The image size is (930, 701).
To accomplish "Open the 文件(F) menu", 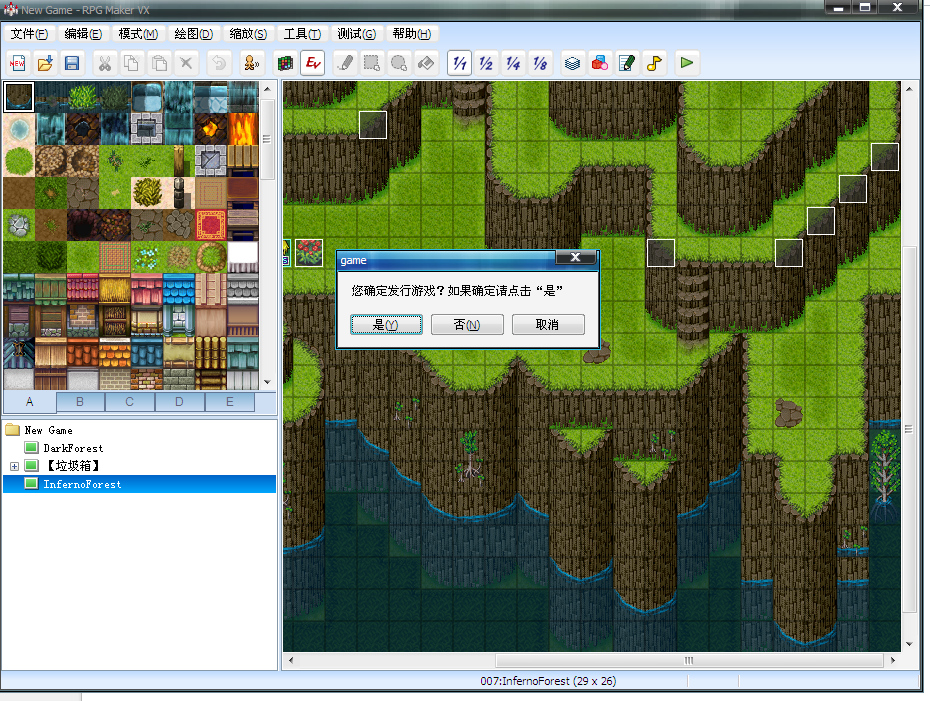I will click(x=29, y=34).
